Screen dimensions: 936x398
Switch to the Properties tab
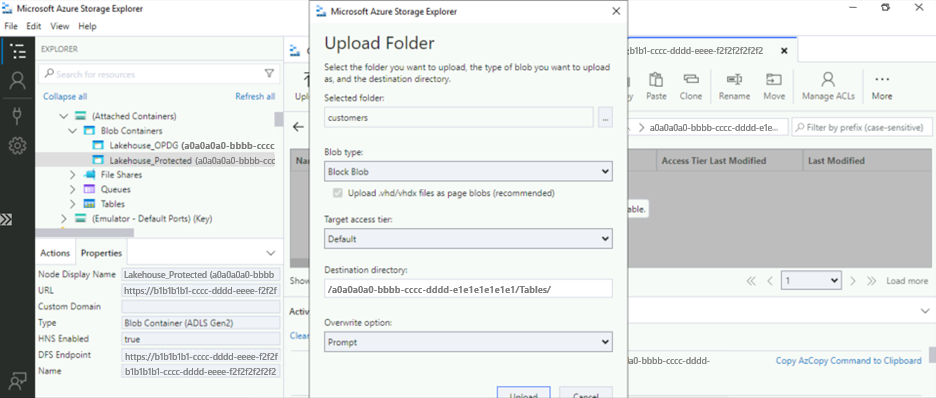(101, 253)
